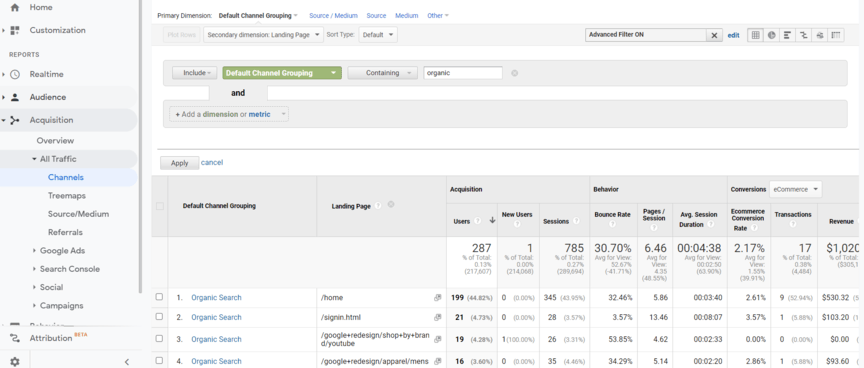Open Default Channel Grouping primary dimension dropdown
This screenshot has height=368, width=864.
(258, 15)
